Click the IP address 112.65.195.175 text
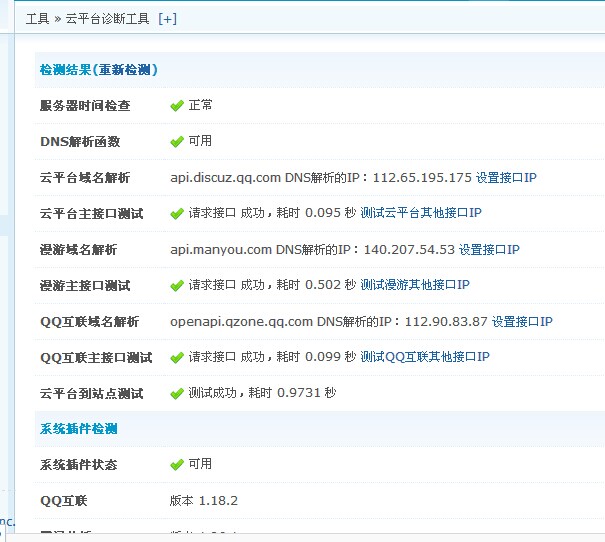Viewport: 605px width, 542px height. pos(422,177)
